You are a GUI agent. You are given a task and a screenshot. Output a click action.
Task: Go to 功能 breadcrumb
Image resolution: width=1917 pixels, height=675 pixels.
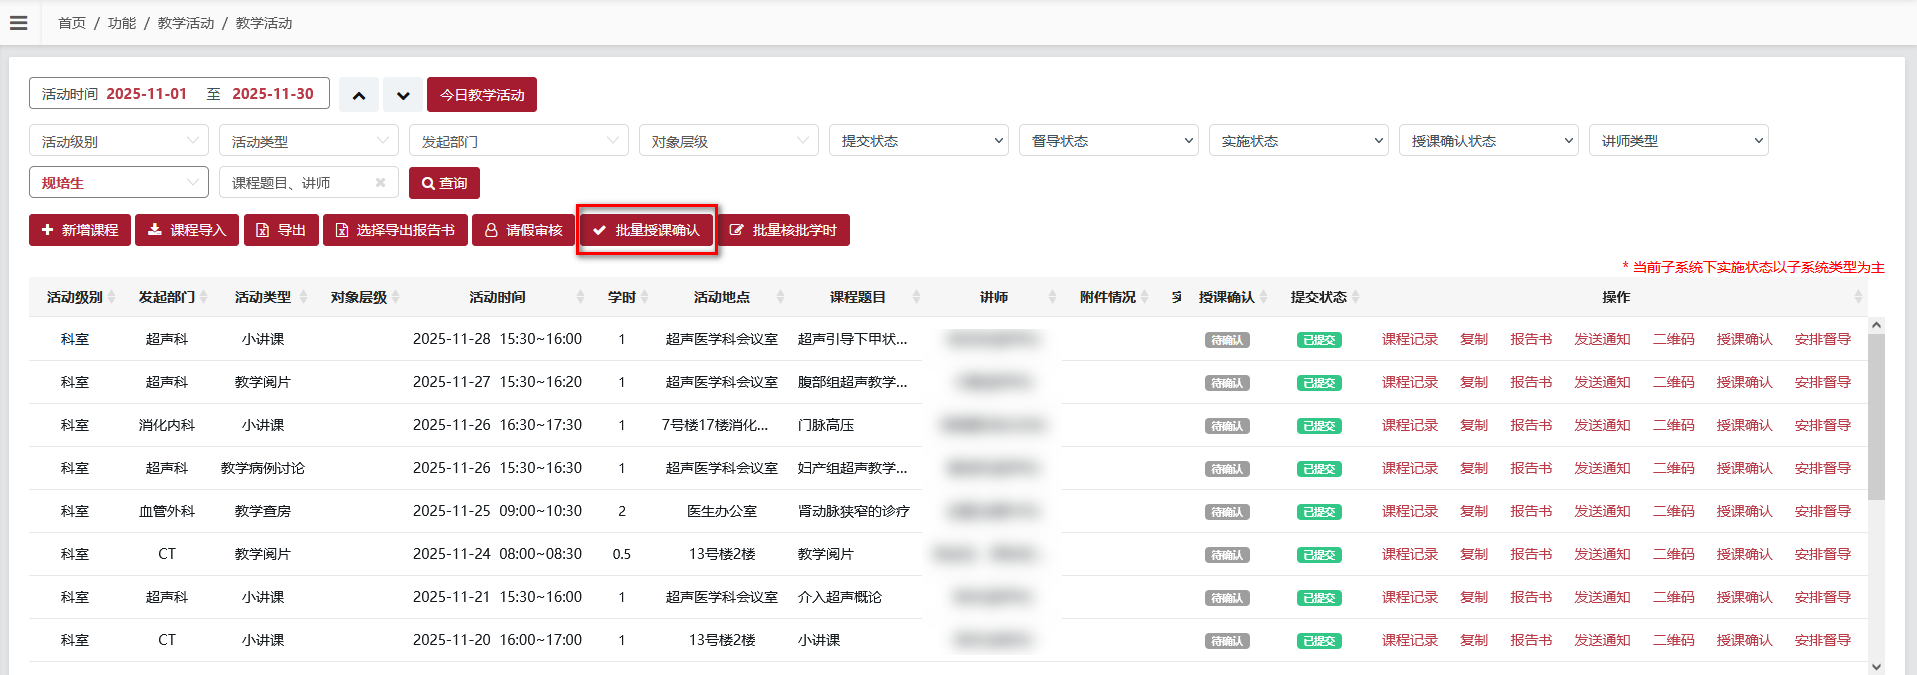coord(122,23)
